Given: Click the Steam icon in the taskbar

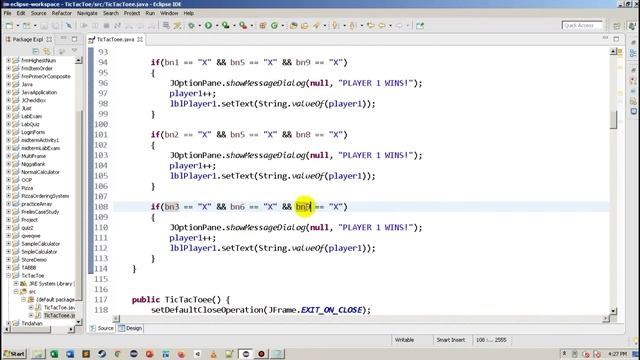Looking at the screenshot, I should coord(102,354).
